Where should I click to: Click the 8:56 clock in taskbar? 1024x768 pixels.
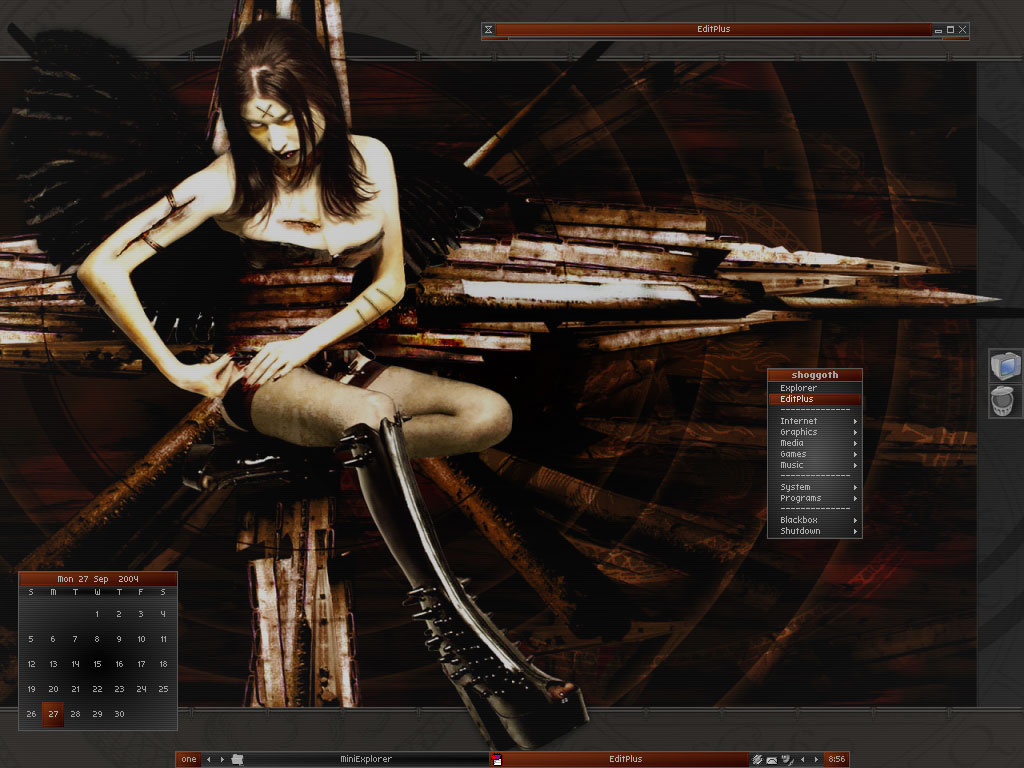tap(836, 759)
